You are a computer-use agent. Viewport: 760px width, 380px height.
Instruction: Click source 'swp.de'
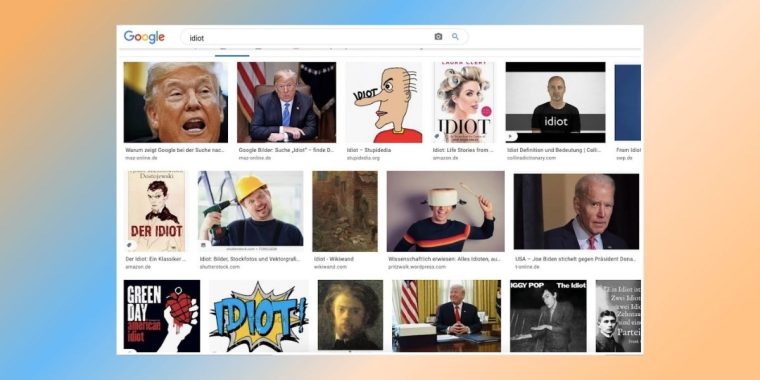pos(624,158)
